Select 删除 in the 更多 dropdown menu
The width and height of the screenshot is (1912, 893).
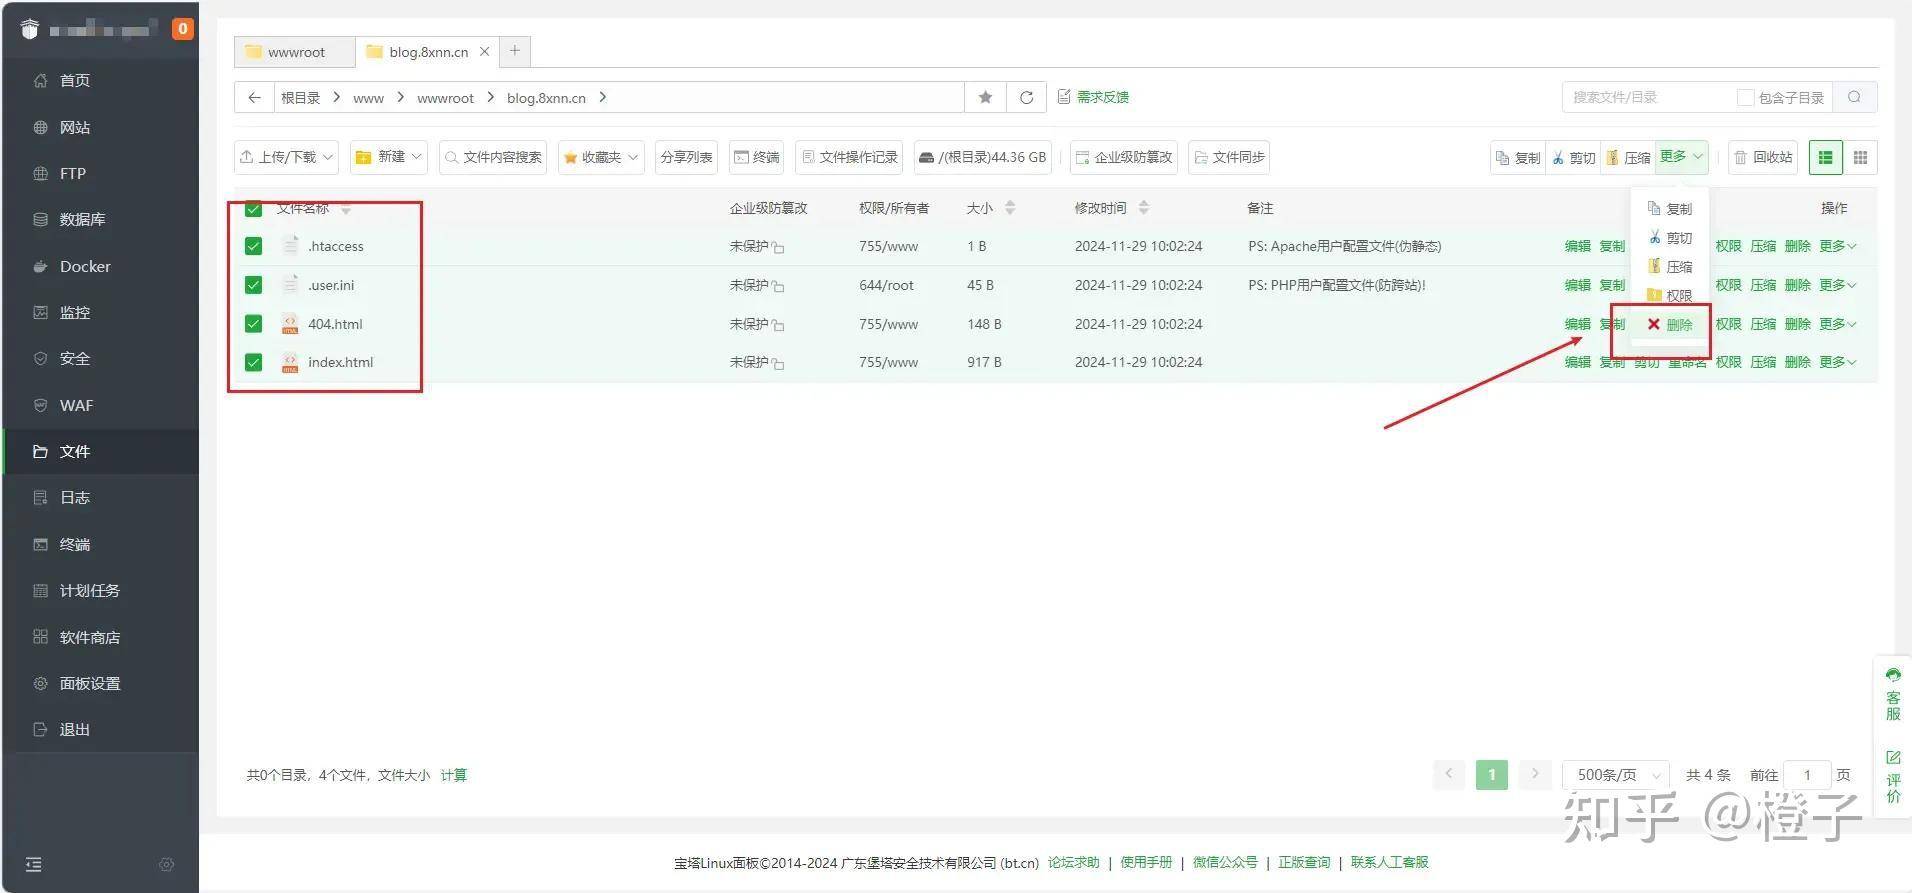pos(1670,324)
